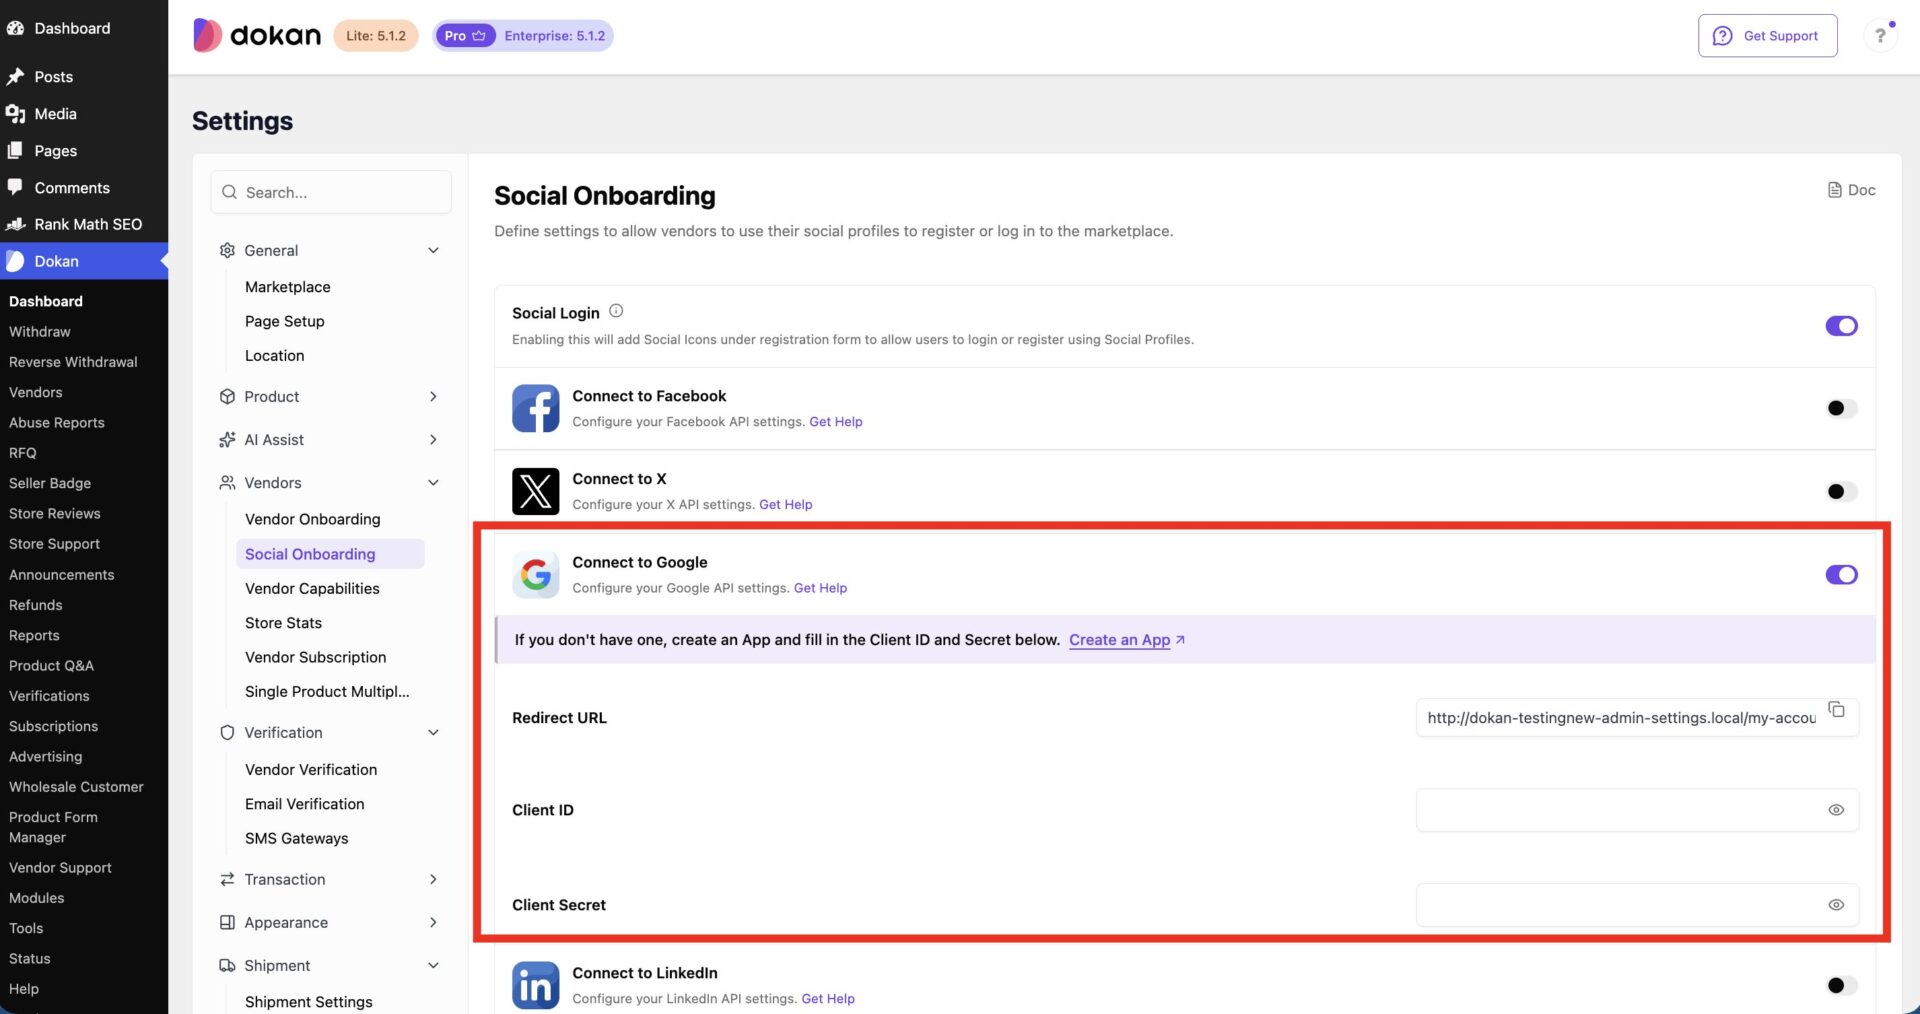Click the LinkedIn logo icon
This screenshot has width=1920, height=1014.
click(536, 985)
